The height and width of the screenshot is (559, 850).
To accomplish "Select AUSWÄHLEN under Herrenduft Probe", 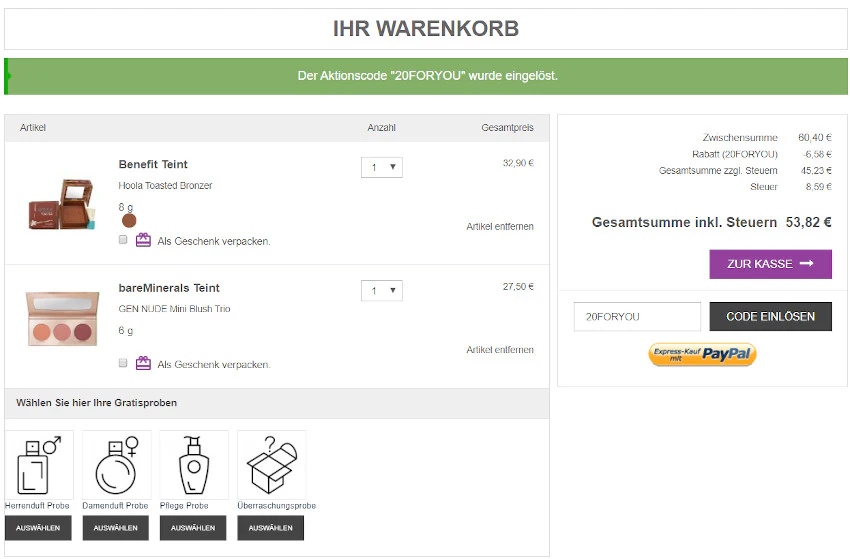I will pyautogui.click(x=38, y=528).
